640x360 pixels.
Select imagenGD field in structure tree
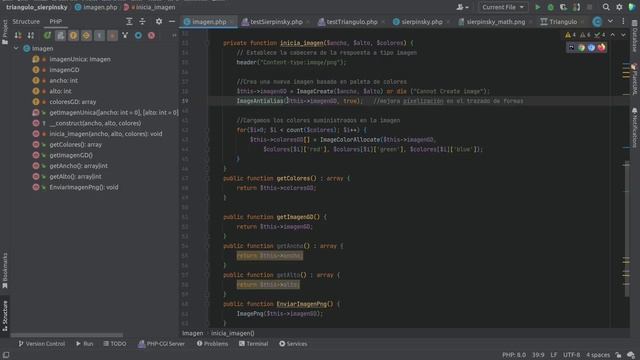pyautogui.click(x=64, y=70)
